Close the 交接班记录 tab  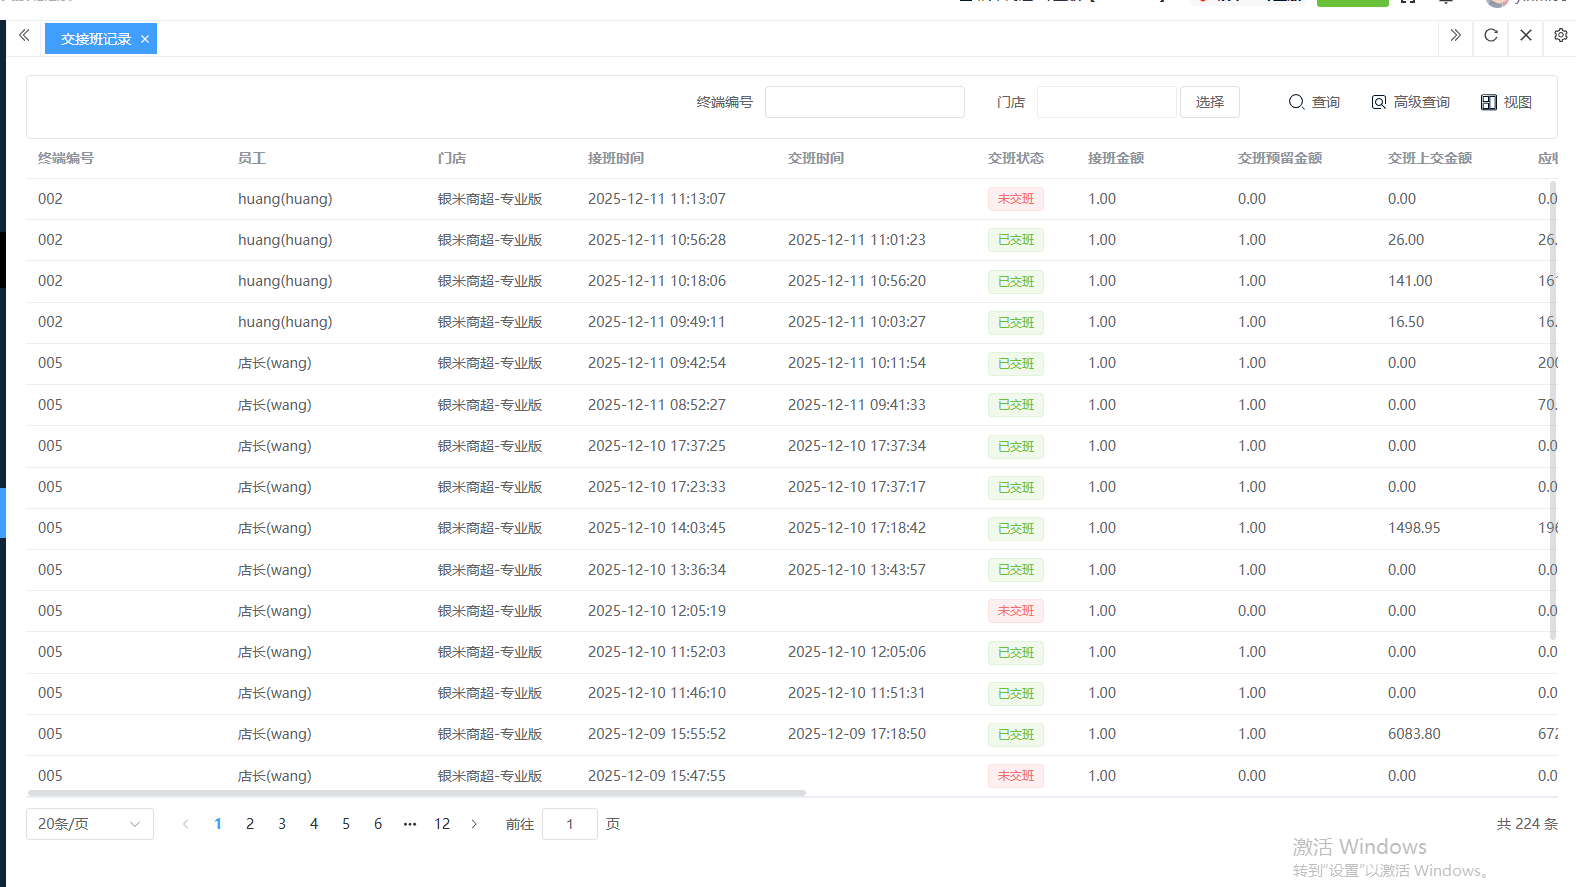pos(145,39)
